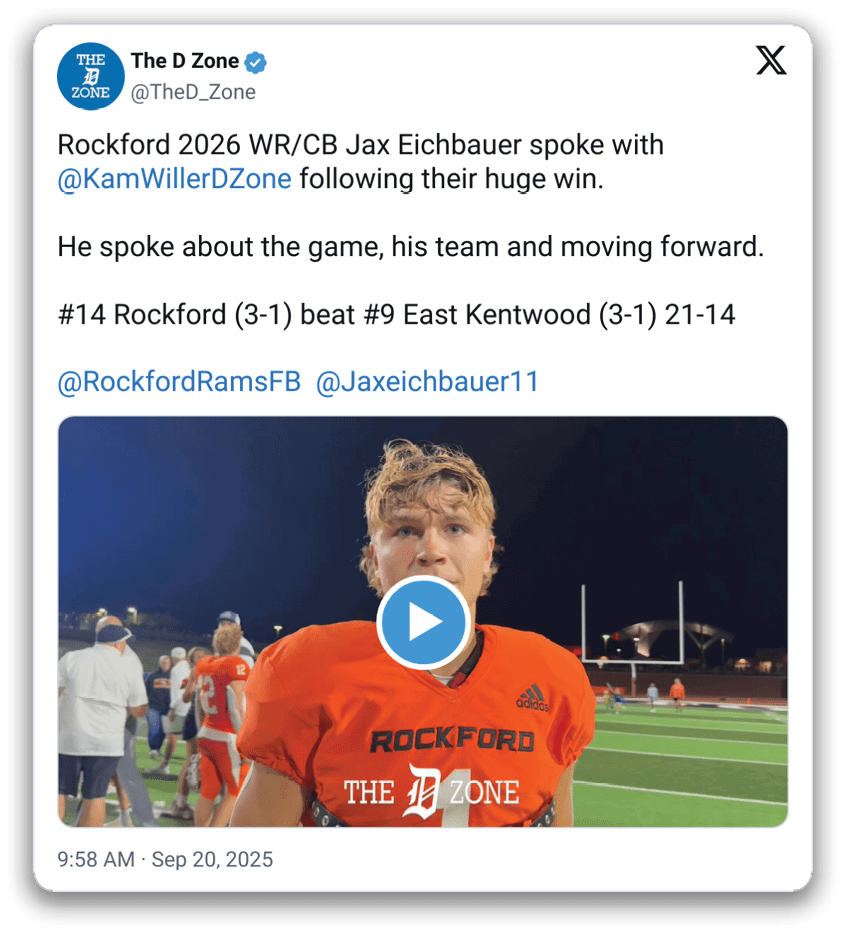The height and width of the screenshot is (934, 846).
Task: Visit the @Jaxeichbauer11 mention link
Action: coord(427,381)
